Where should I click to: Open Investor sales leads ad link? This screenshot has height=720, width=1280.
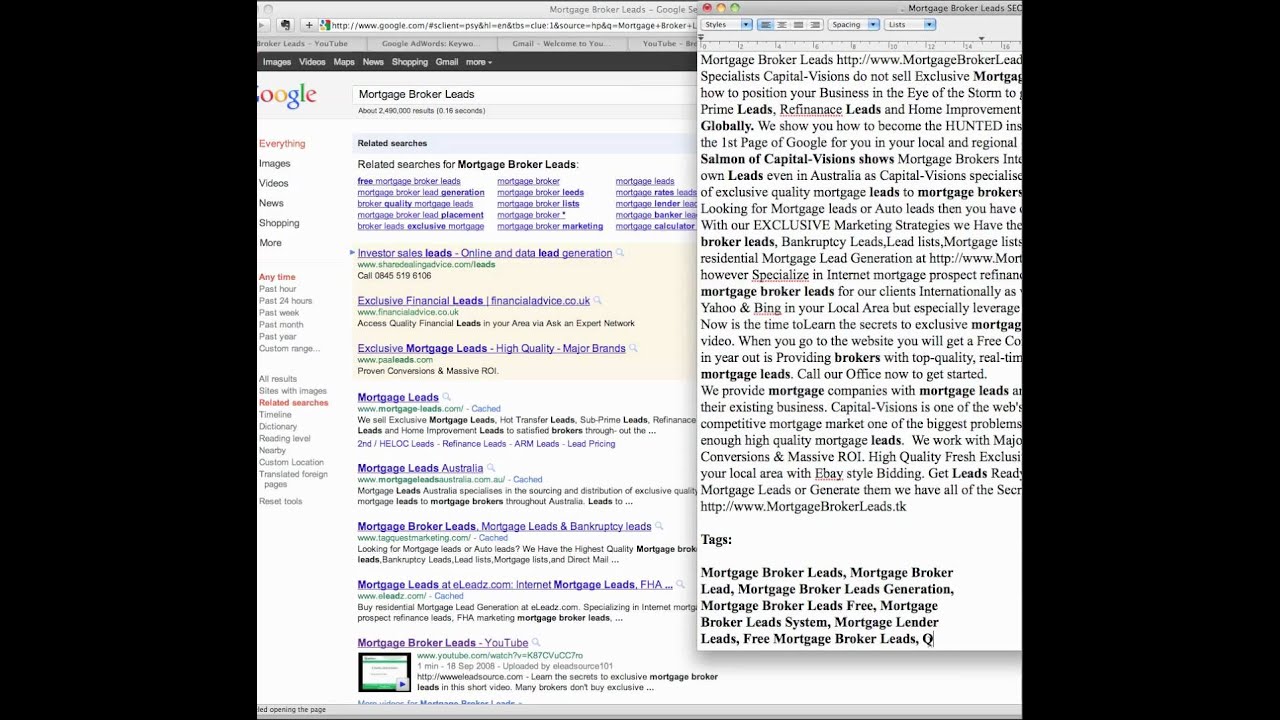click(485, 254)
